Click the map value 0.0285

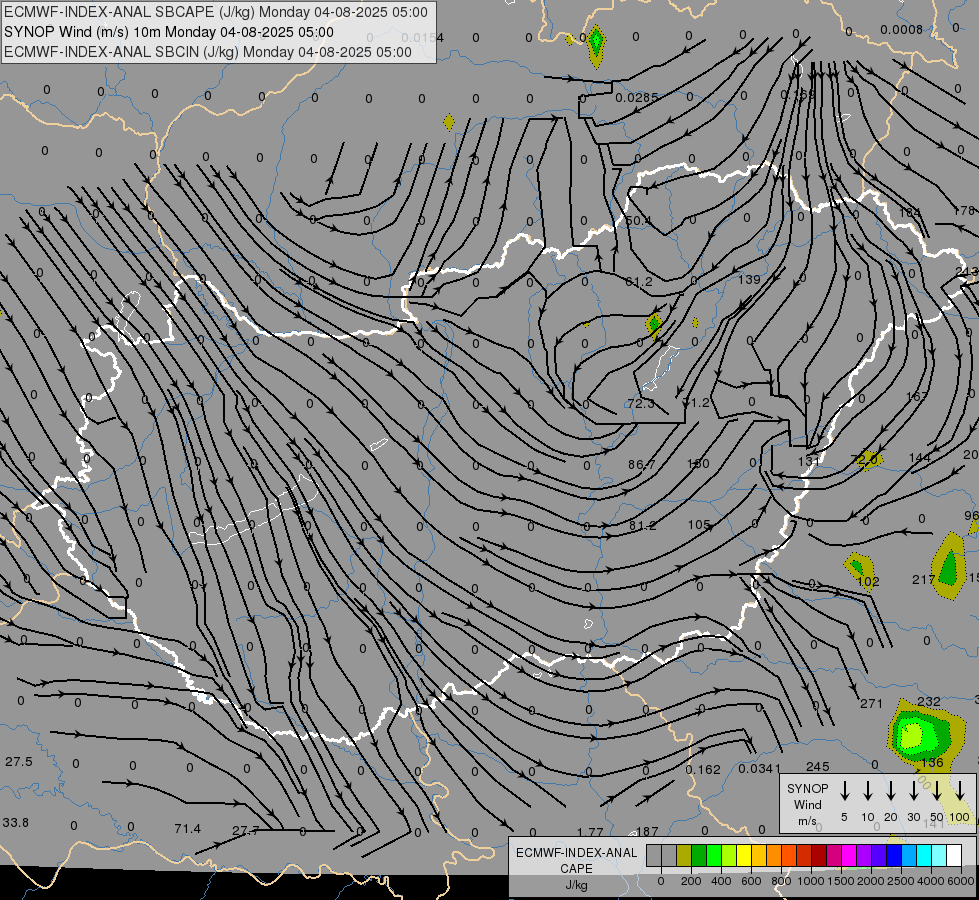click(x=637, y=97)
